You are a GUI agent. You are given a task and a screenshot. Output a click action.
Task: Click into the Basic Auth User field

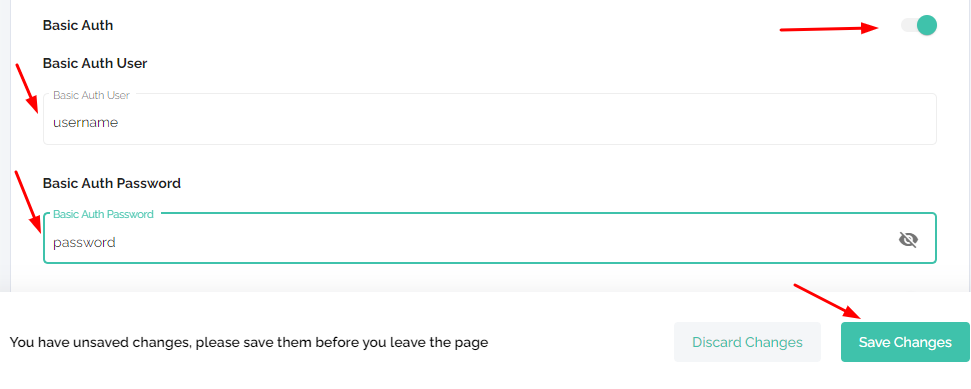(x=489, y=119)
